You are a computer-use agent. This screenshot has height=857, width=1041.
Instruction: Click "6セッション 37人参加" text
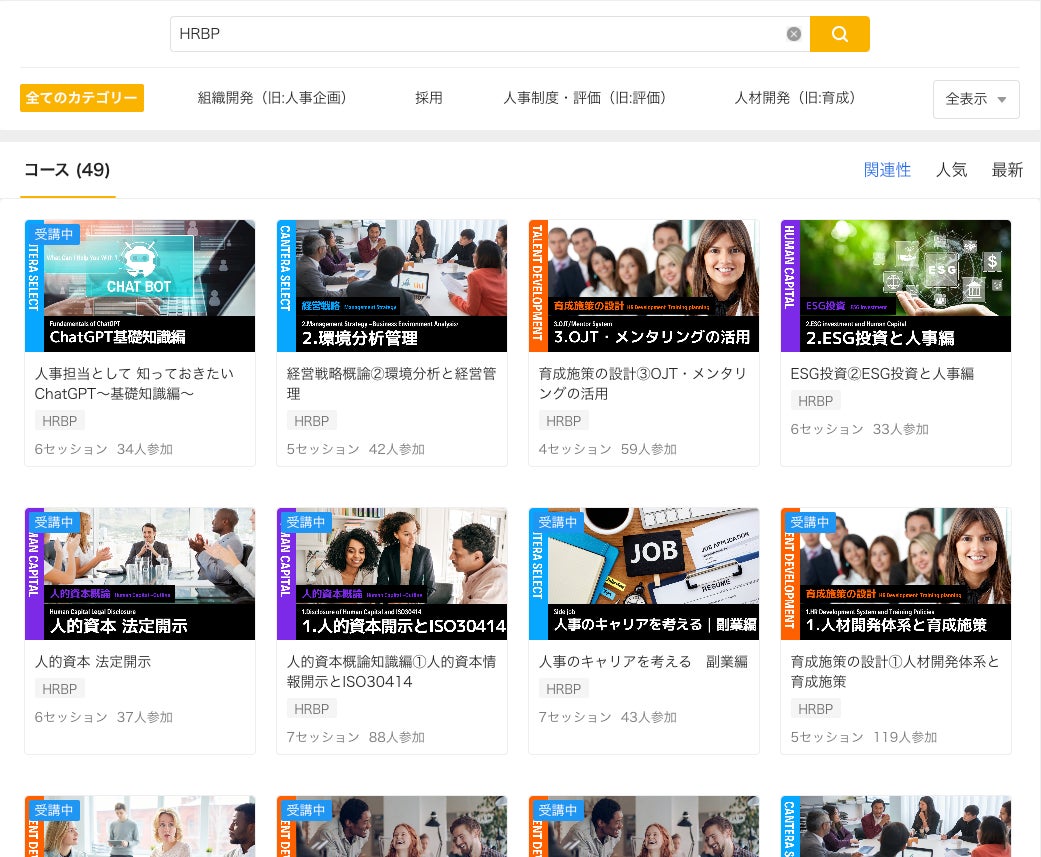[x=104, y=718]
